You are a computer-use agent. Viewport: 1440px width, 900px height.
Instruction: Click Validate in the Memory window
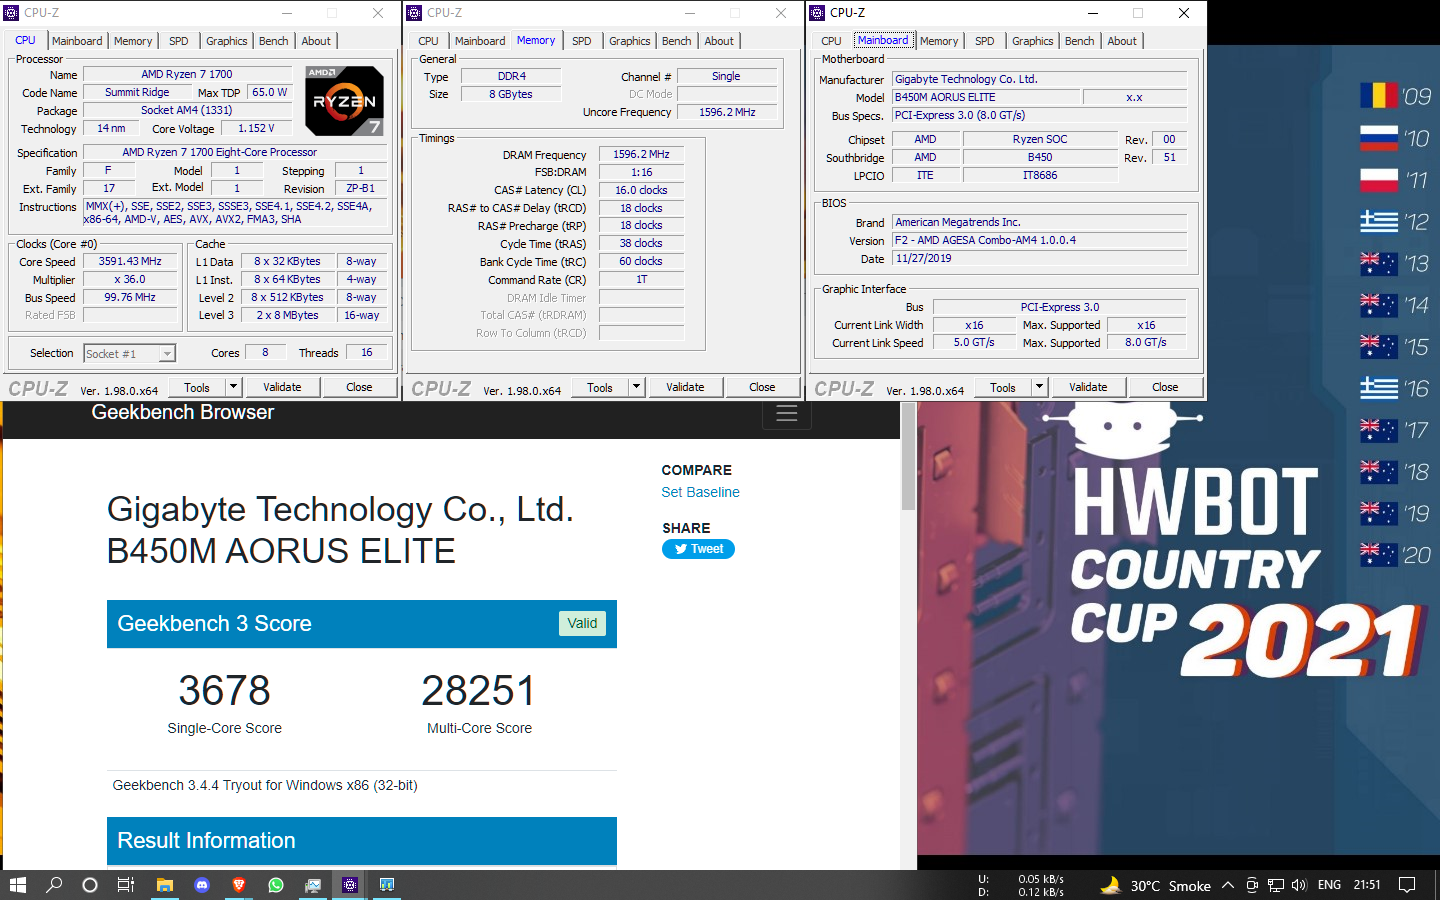685,387
